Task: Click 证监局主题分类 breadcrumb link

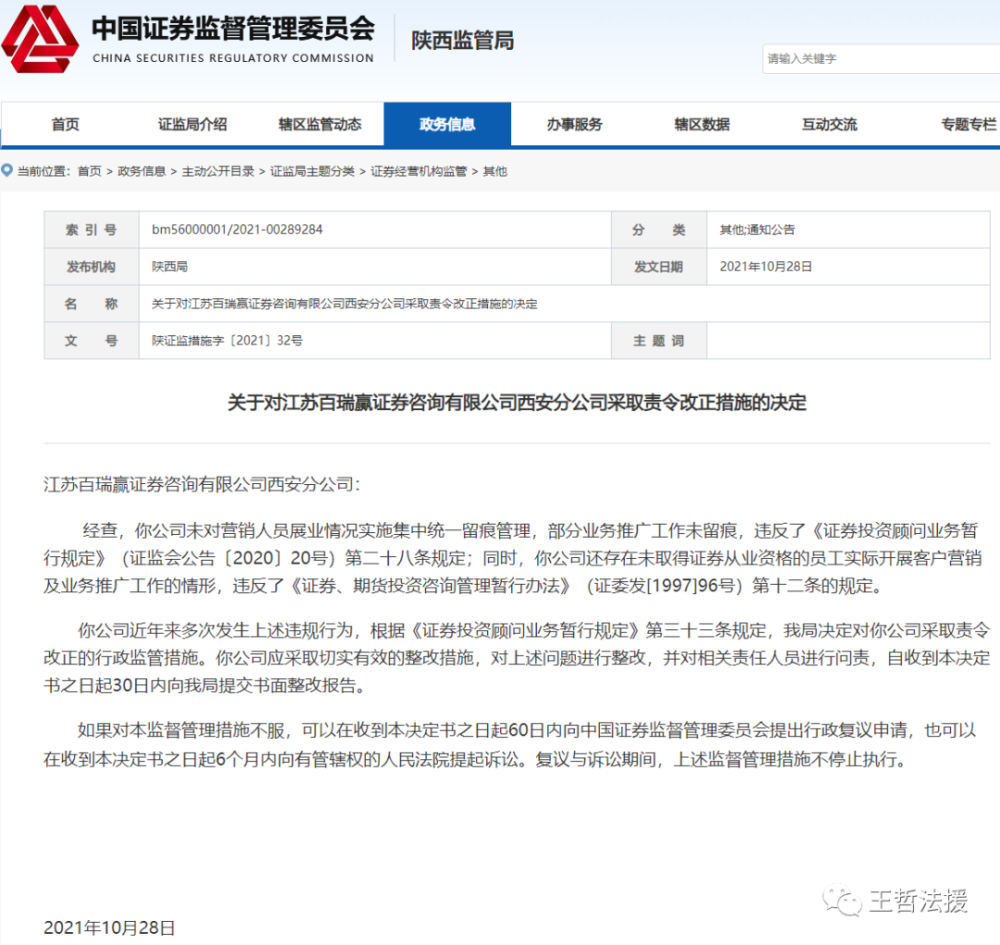Action: pos(312,171)
